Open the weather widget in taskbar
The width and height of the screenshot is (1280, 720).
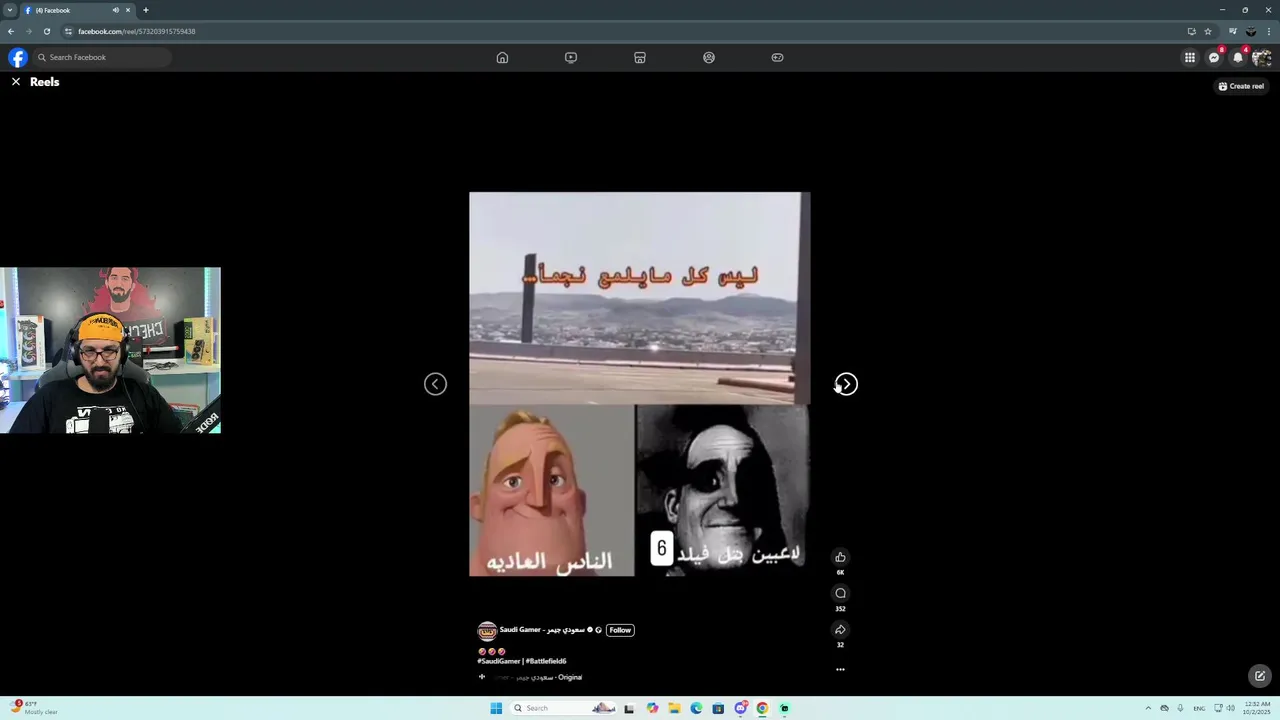pyautogui.click(x=36, y=708)
